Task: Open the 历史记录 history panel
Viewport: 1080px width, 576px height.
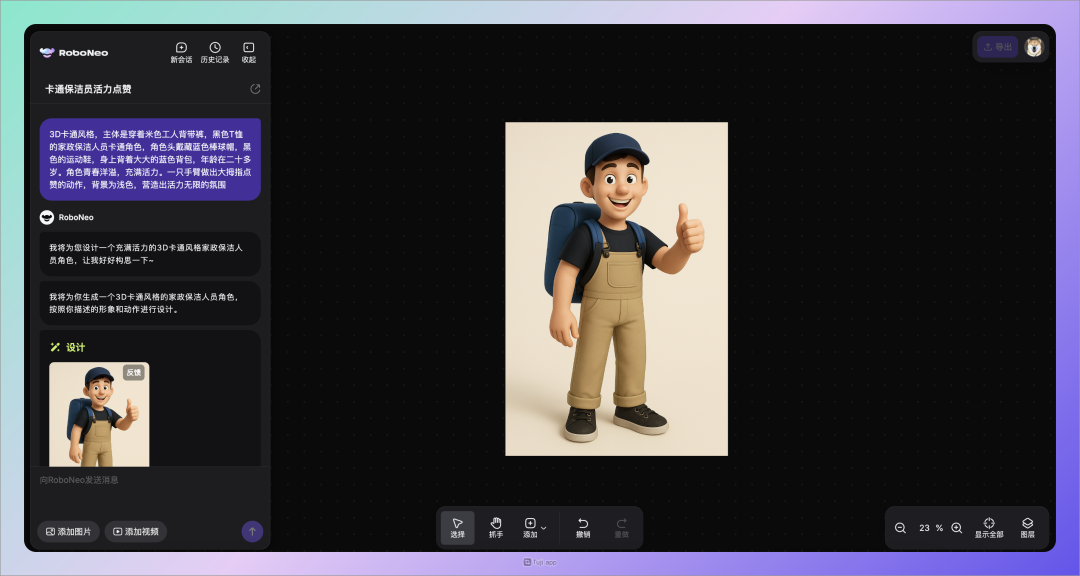Action: click(x=215, y=52)
